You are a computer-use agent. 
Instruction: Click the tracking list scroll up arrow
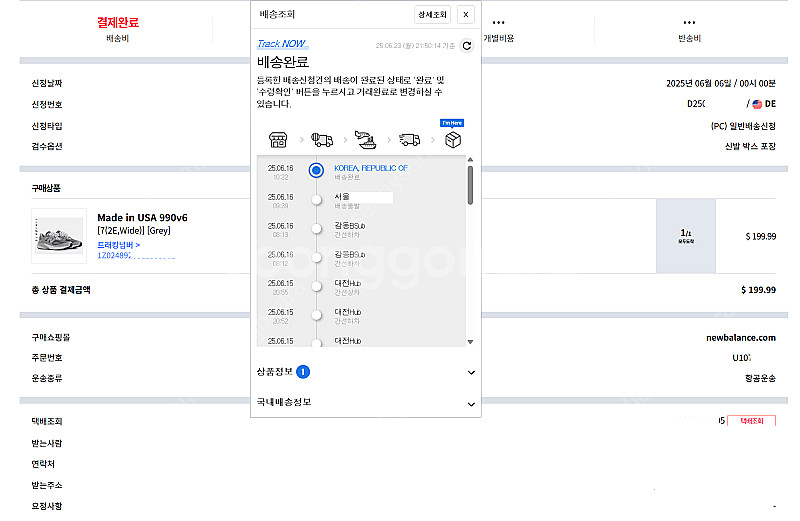pos(470,160)
